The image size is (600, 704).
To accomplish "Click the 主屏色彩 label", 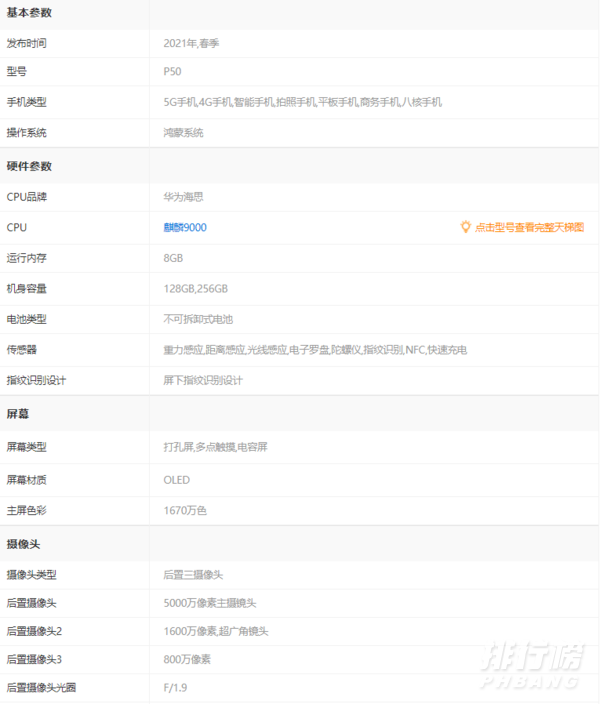I will [26, 510].
